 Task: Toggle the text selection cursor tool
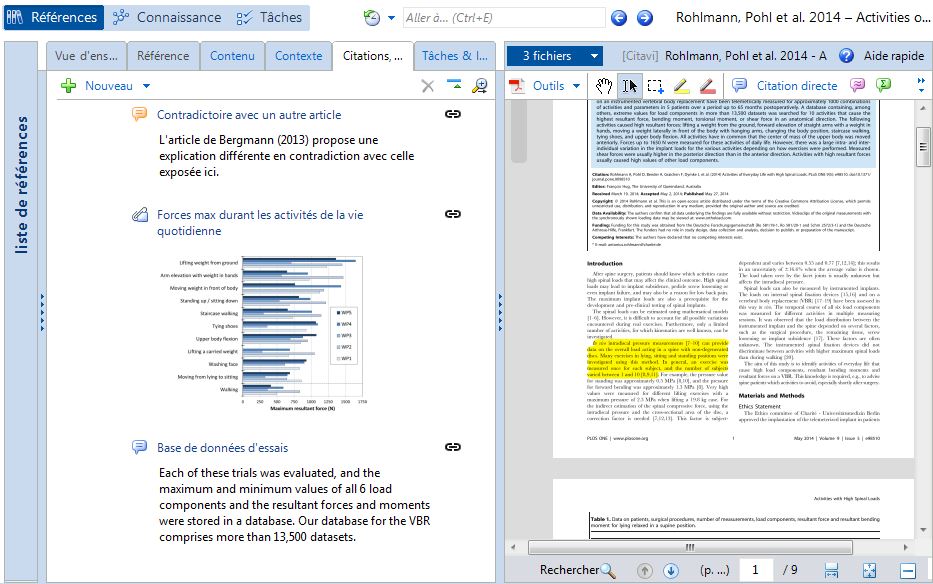pos(630,86)
